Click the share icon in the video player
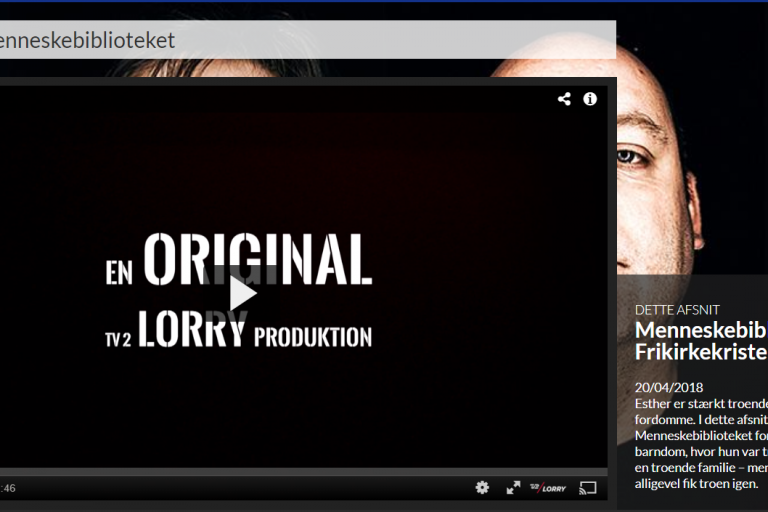 coord(564,99)
